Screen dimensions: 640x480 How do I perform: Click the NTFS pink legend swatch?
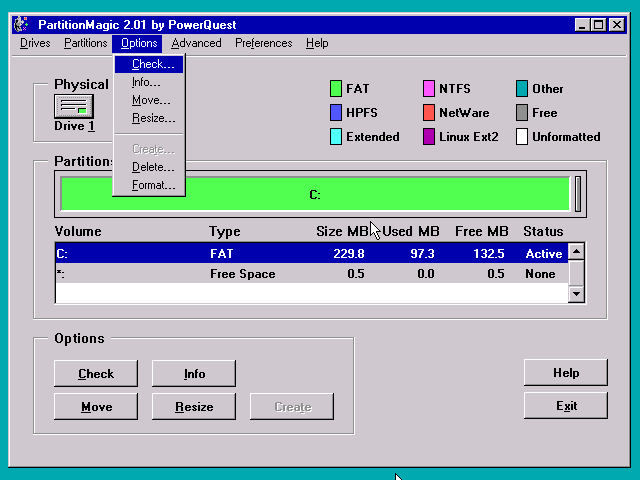pos(429,89)
